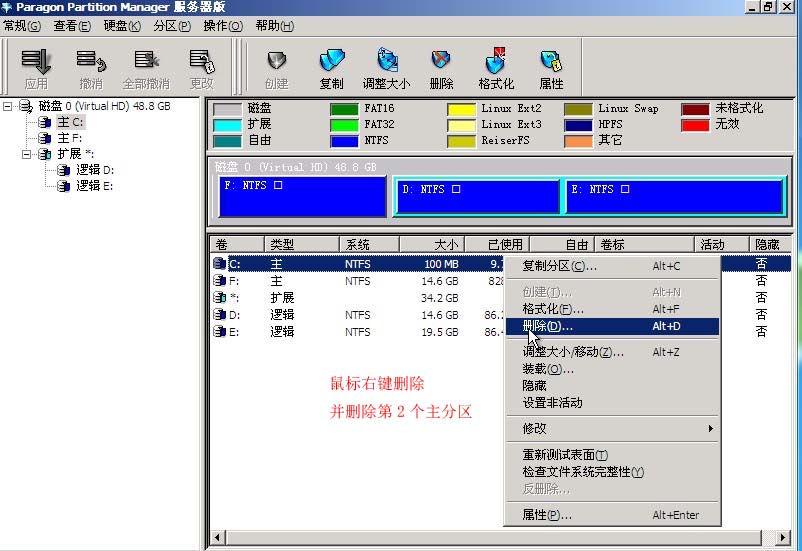The image size is (802, 551).
Task: Open the 查看(E) menu
Action: tap(72, 26)
